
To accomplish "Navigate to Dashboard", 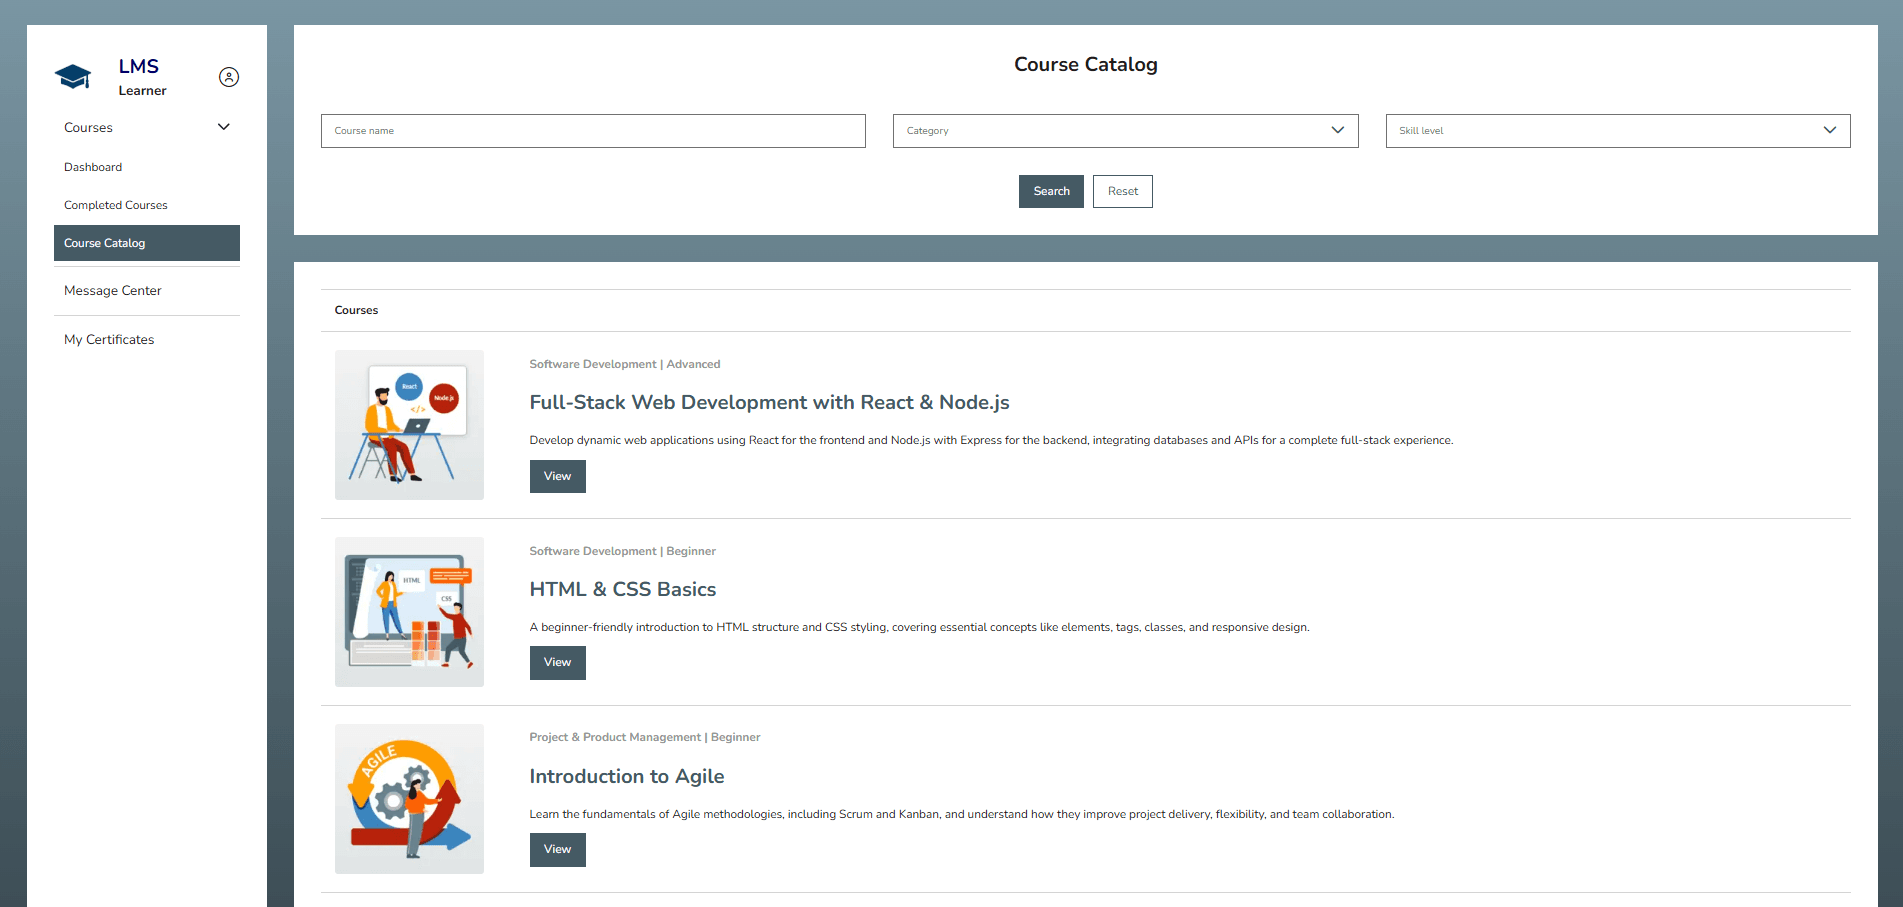I will click(x=93, y=167).
